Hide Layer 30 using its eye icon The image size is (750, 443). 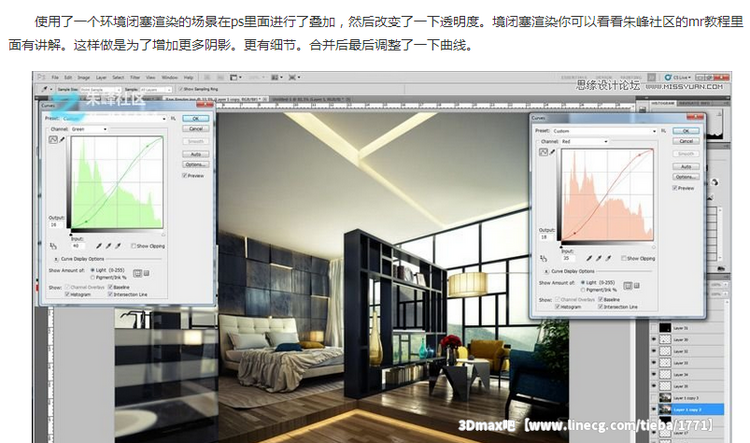pos(654,340)
